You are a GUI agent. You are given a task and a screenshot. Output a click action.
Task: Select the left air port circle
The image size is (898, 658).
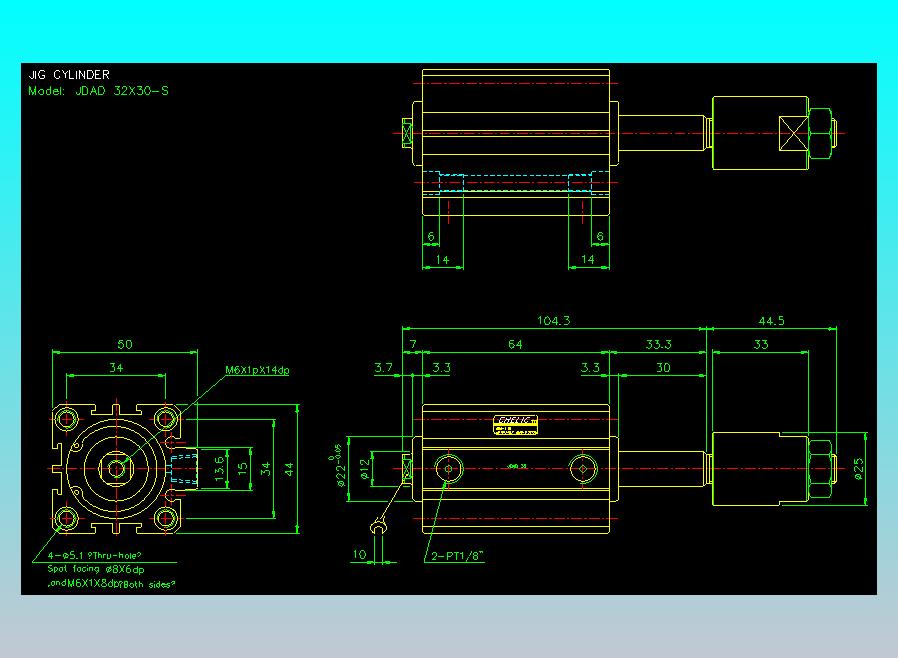pos(448,468)
